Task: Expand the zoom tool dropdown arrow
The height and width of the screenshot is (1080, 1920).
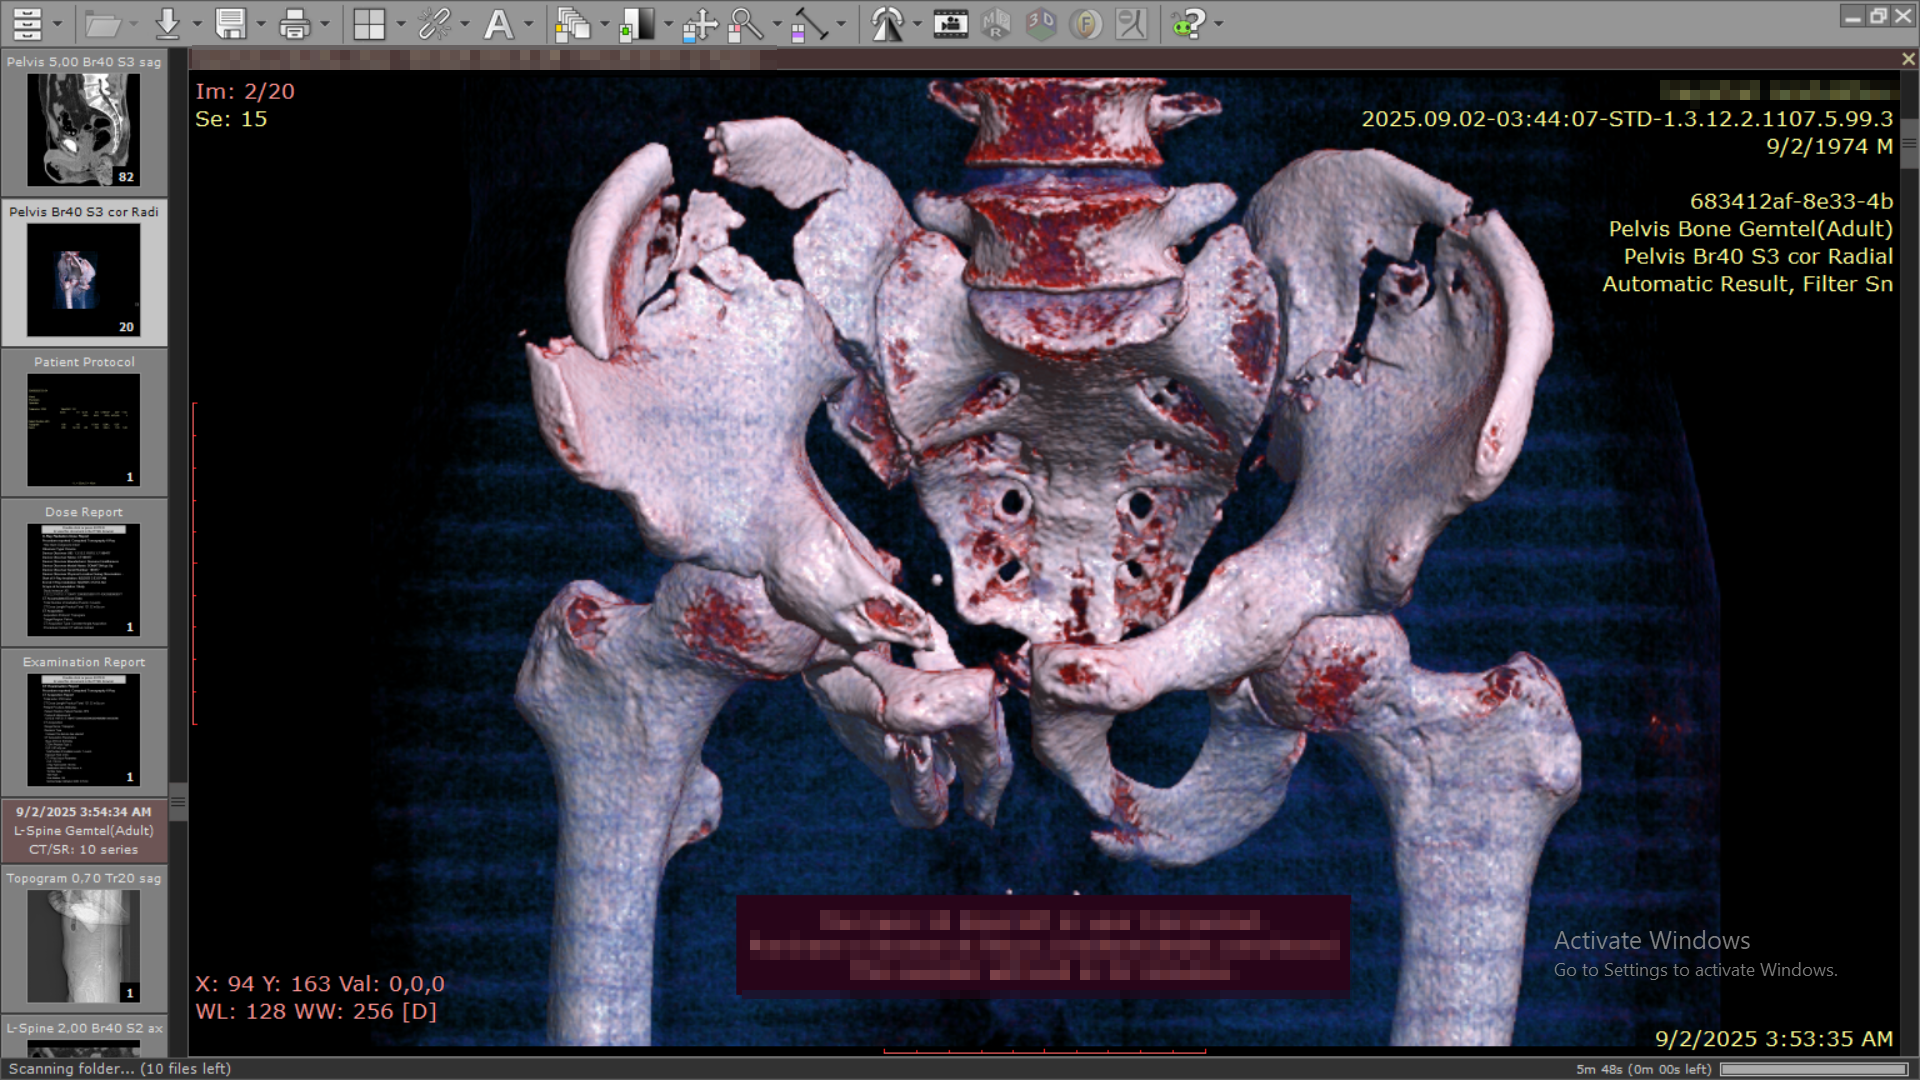Action: [777, 23]
